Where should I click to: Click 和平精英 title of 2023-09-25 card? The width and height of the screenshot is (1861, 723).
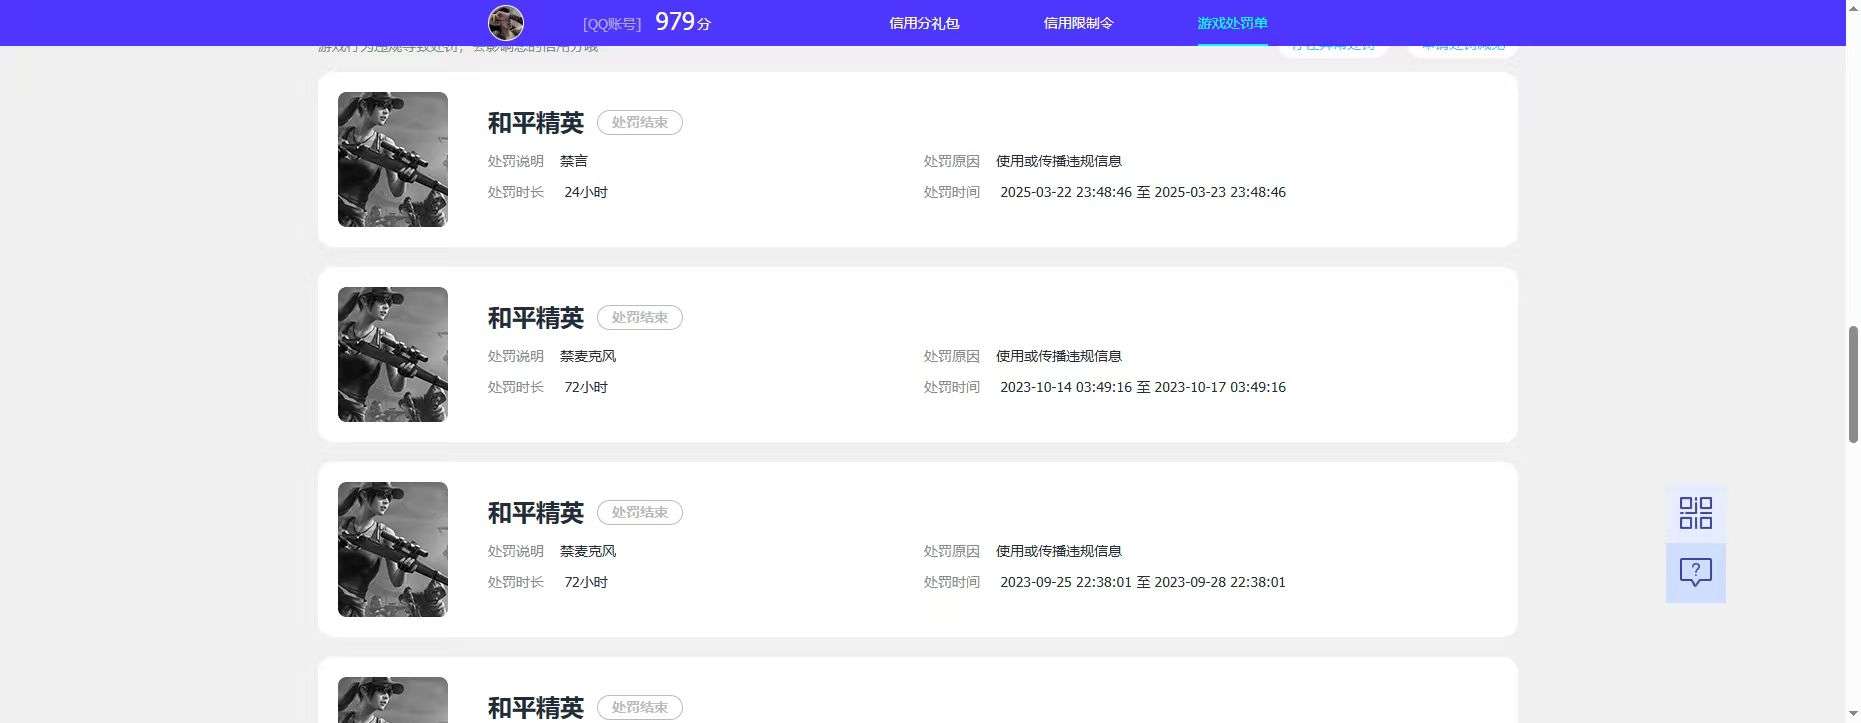536,513
